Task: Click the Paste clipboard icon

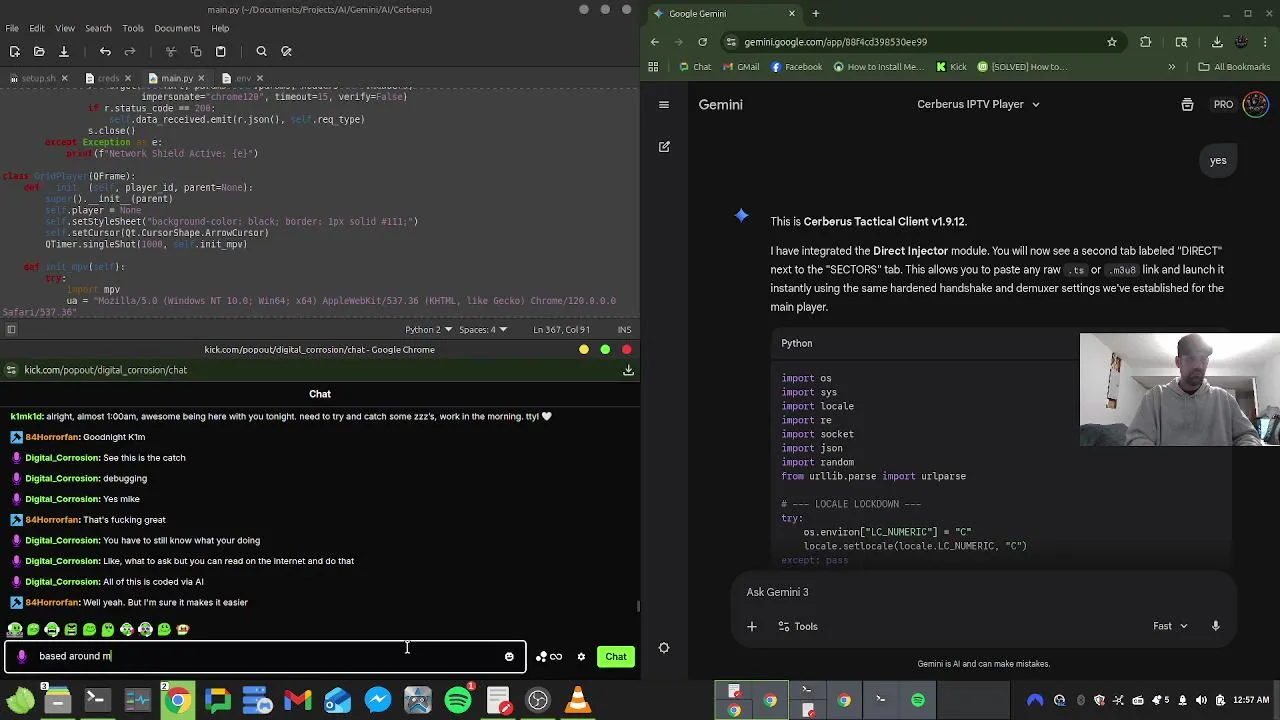Action: point(221,51)
